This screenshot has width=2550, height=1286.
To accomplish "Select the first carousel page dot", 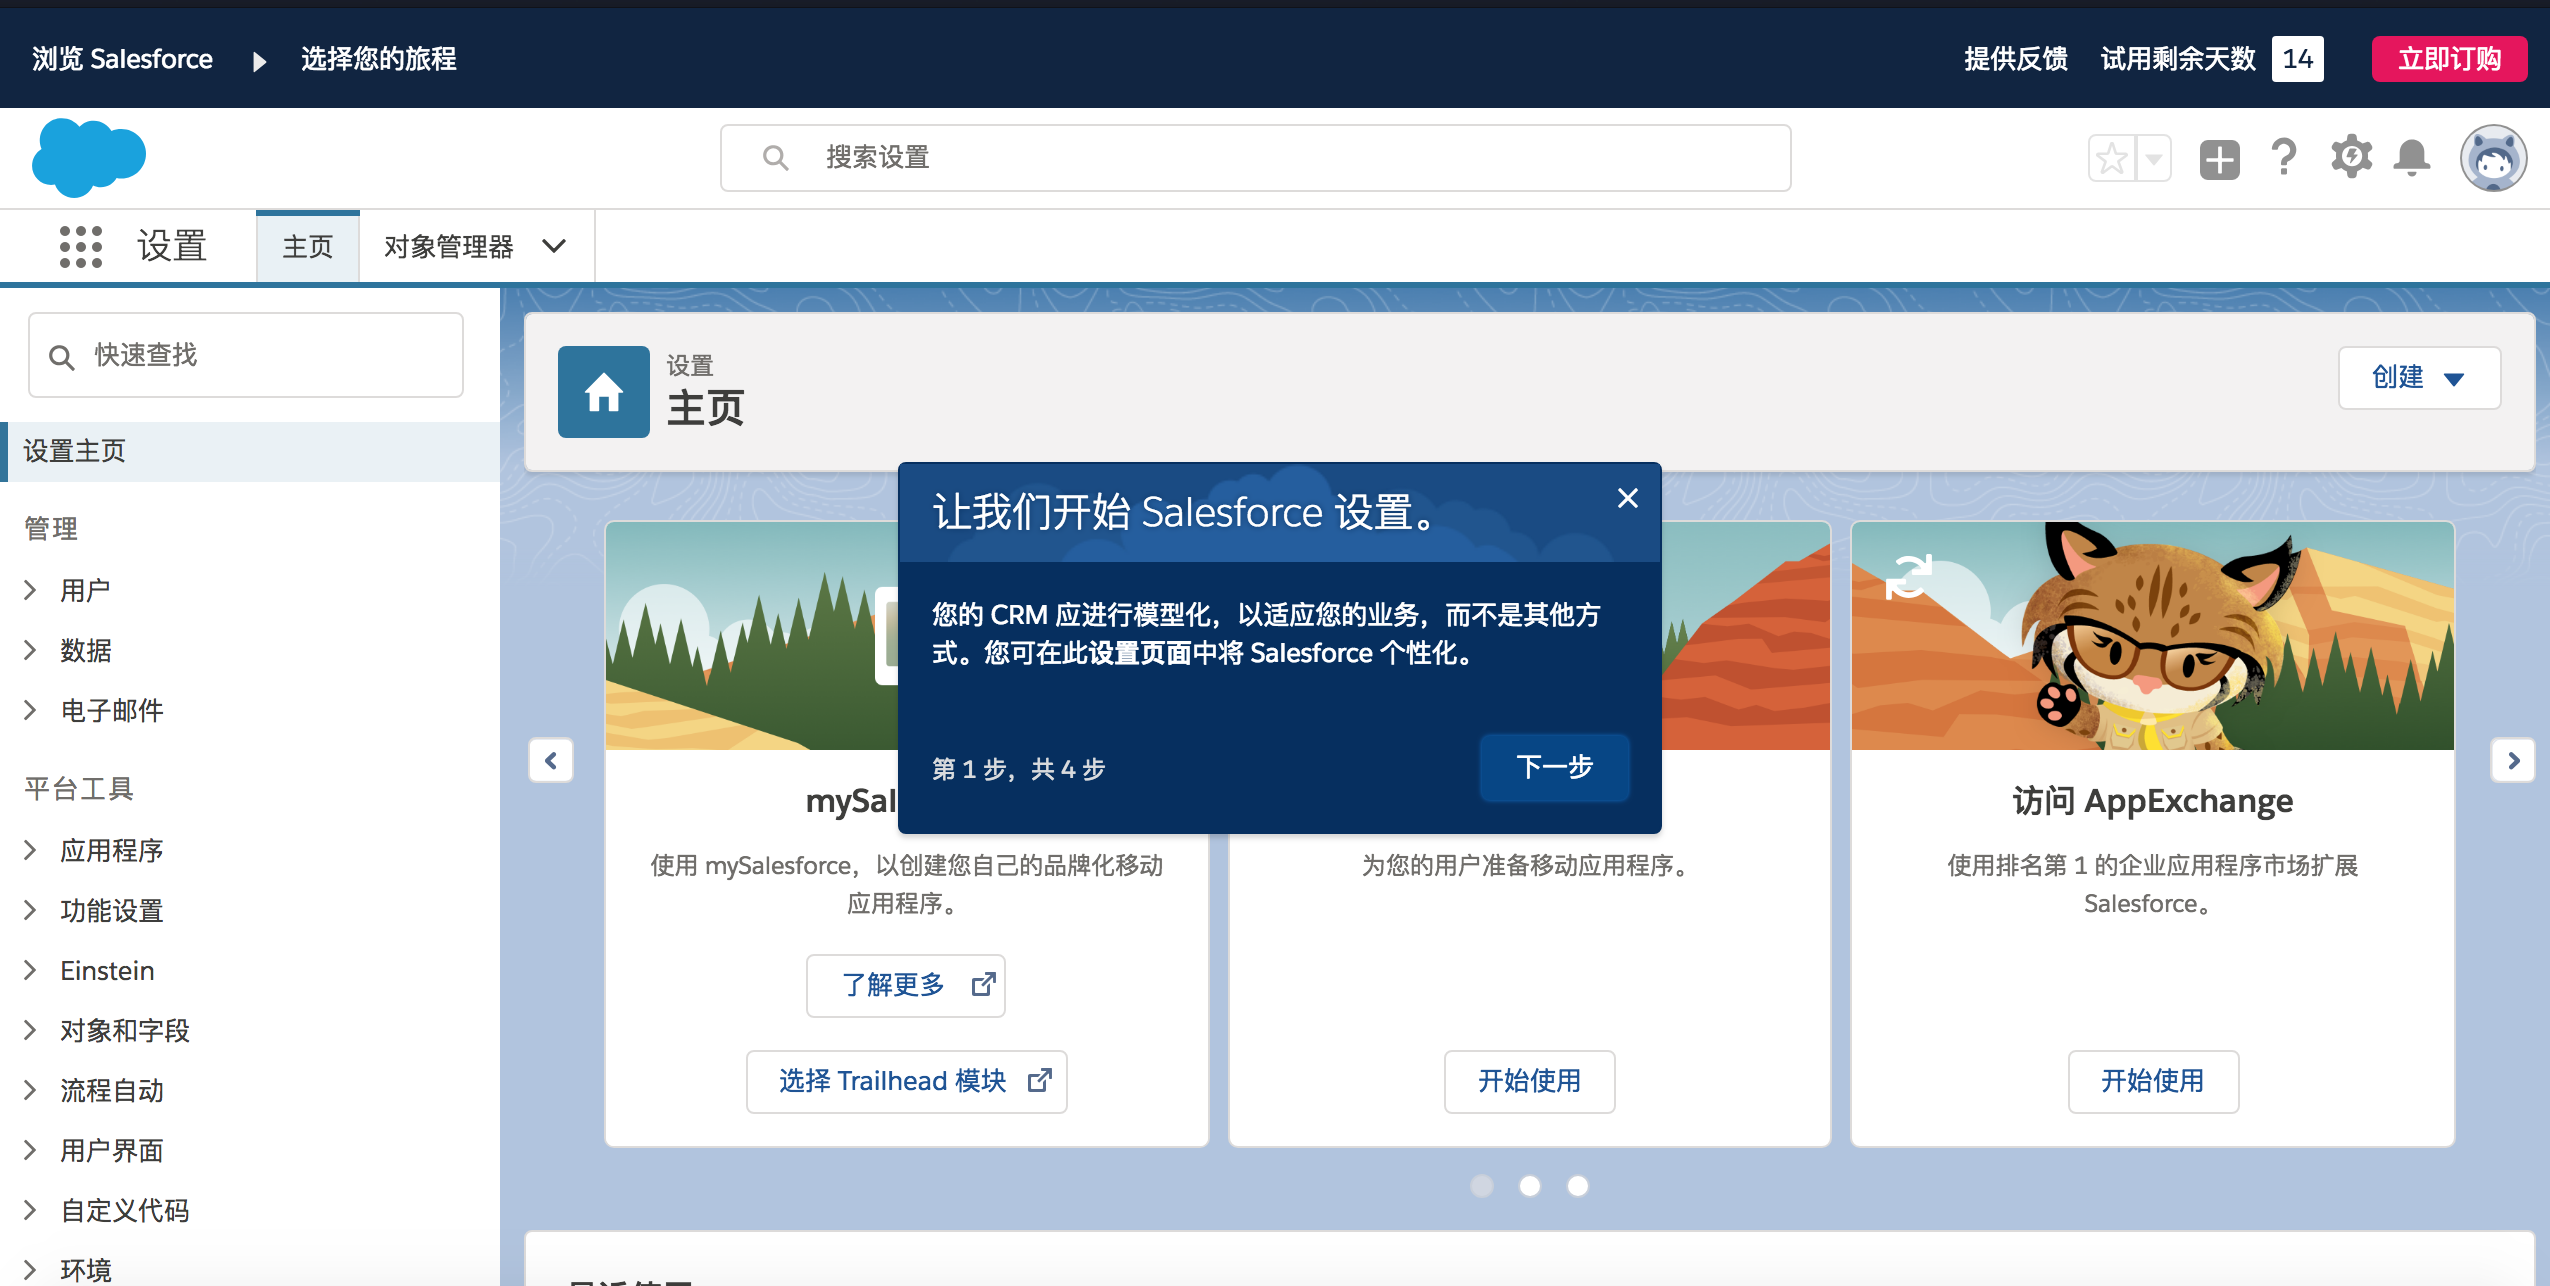I will click(x=1482, y=1186).
